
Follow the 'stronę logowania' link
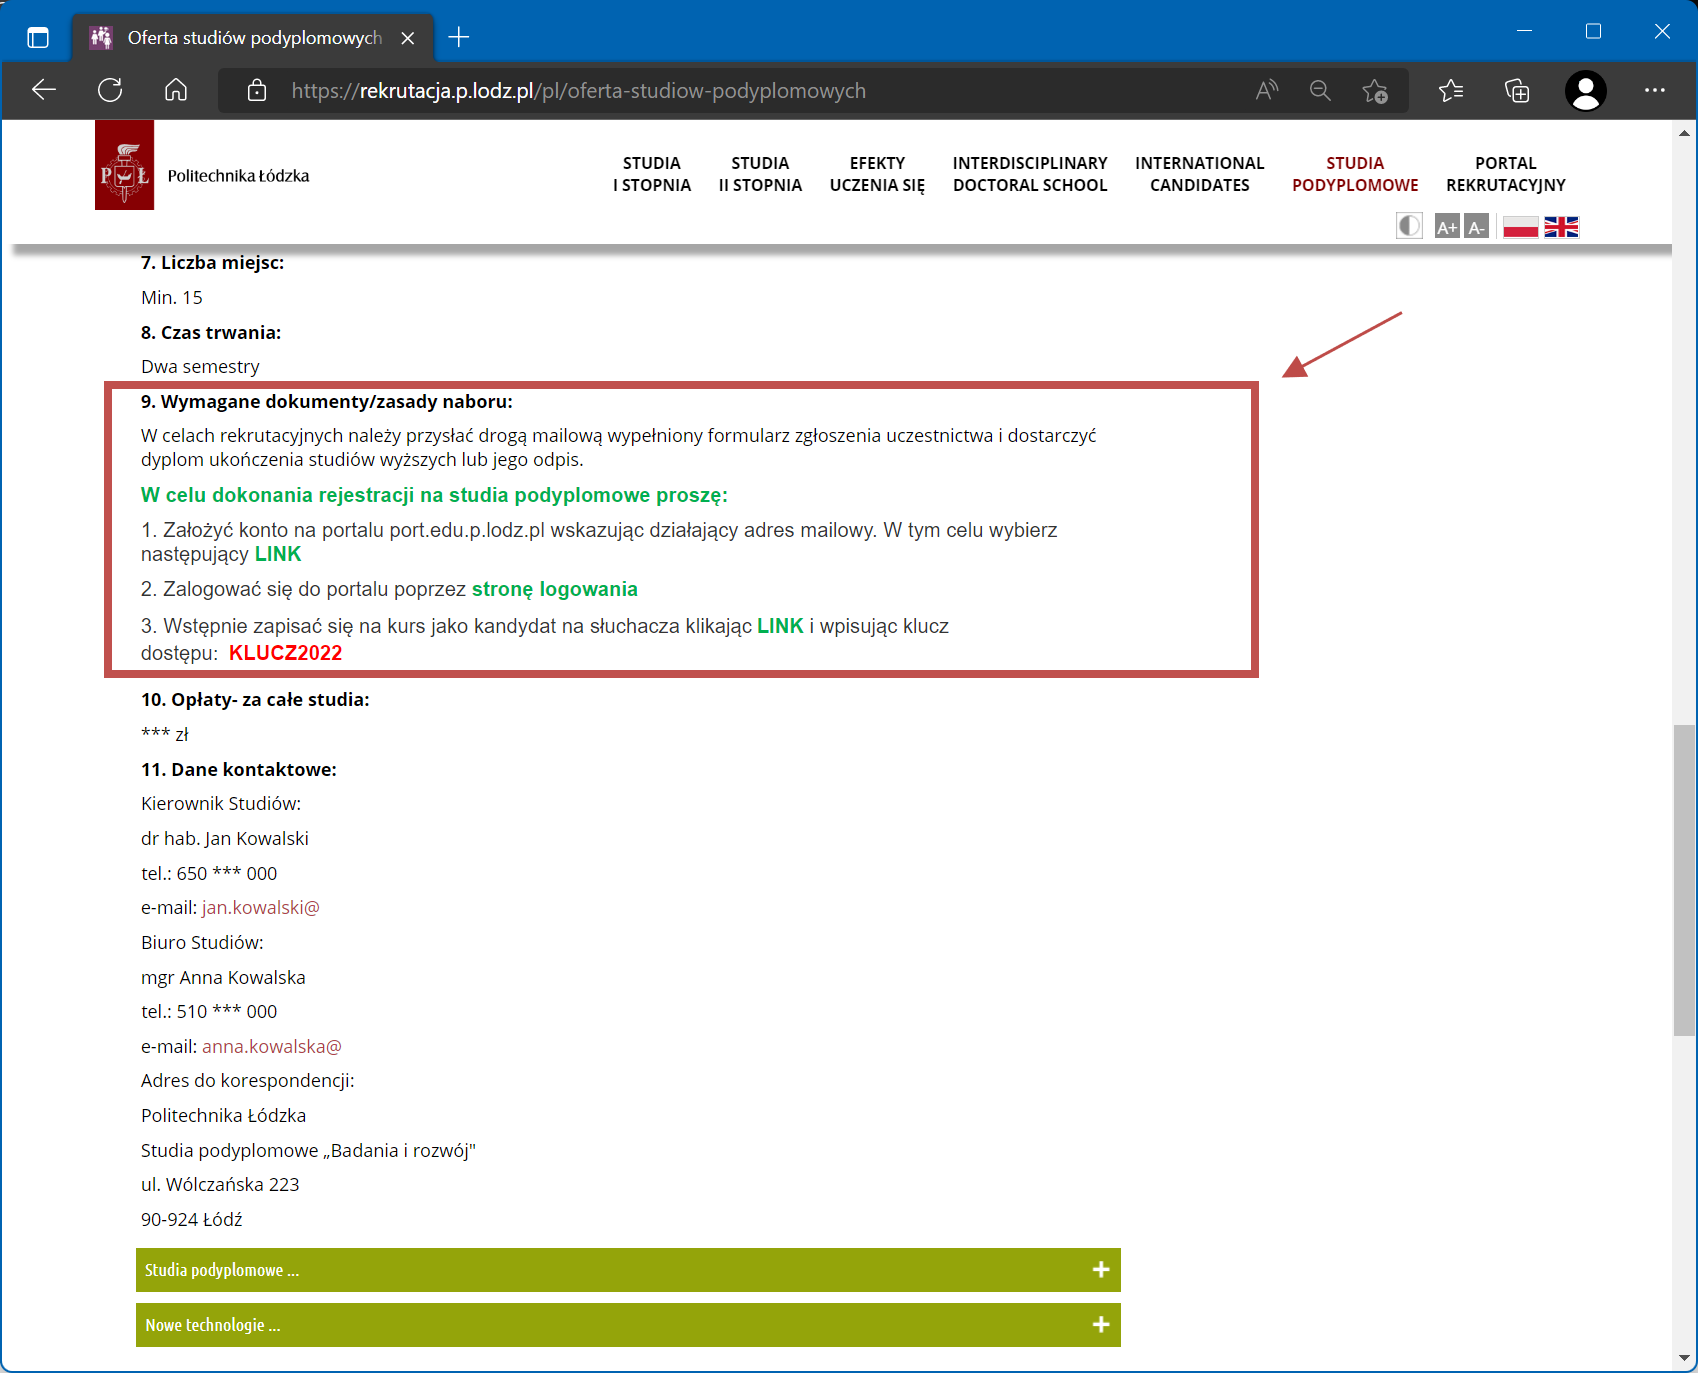pyautogui.click(x=554, y=589)
